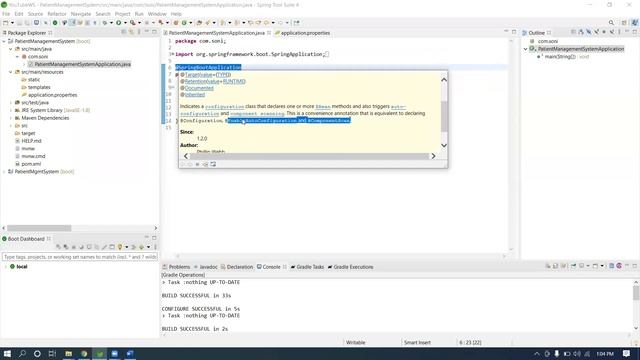
Task: Click the Outline view menu kebab icon
Action: (x=619, y=32)
